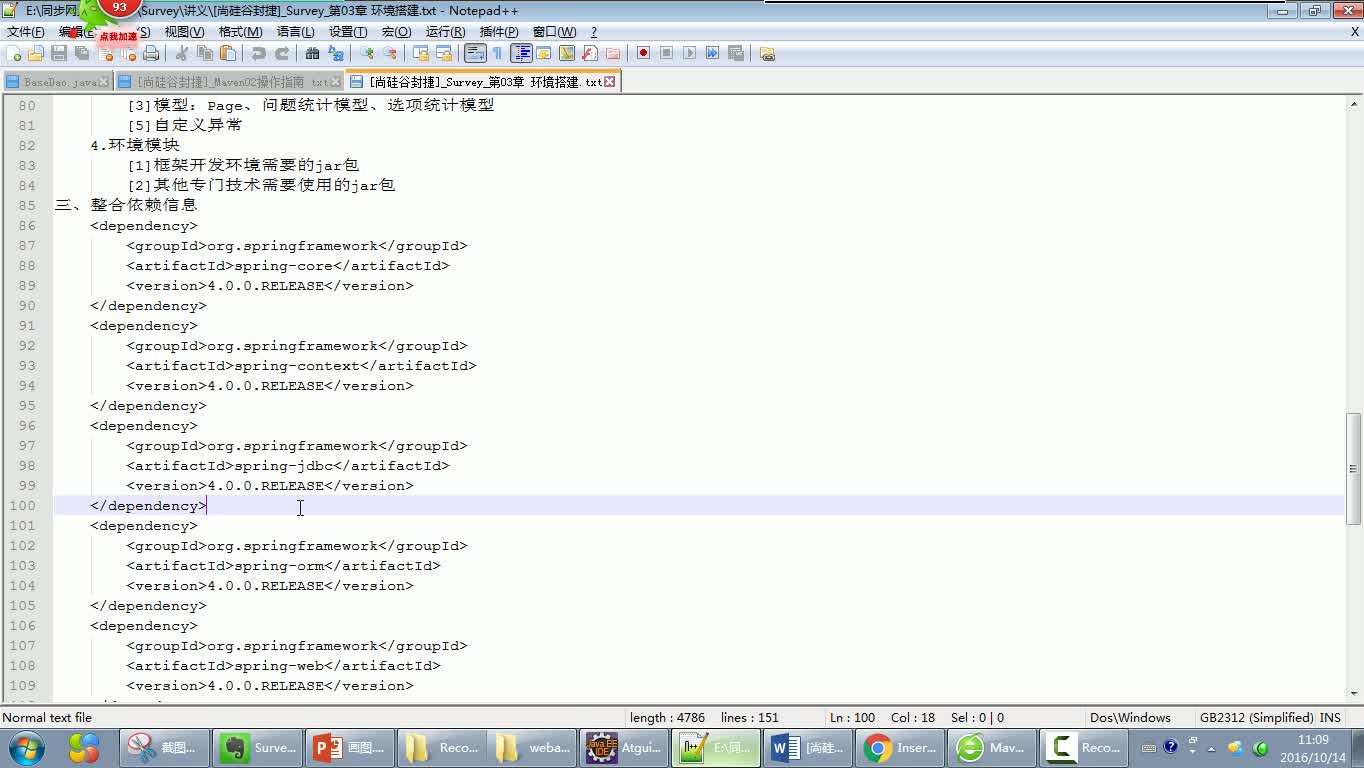Click the last toolbar folder icon
This screenshot has height=768, width=1364.
[x=767, y=54]
